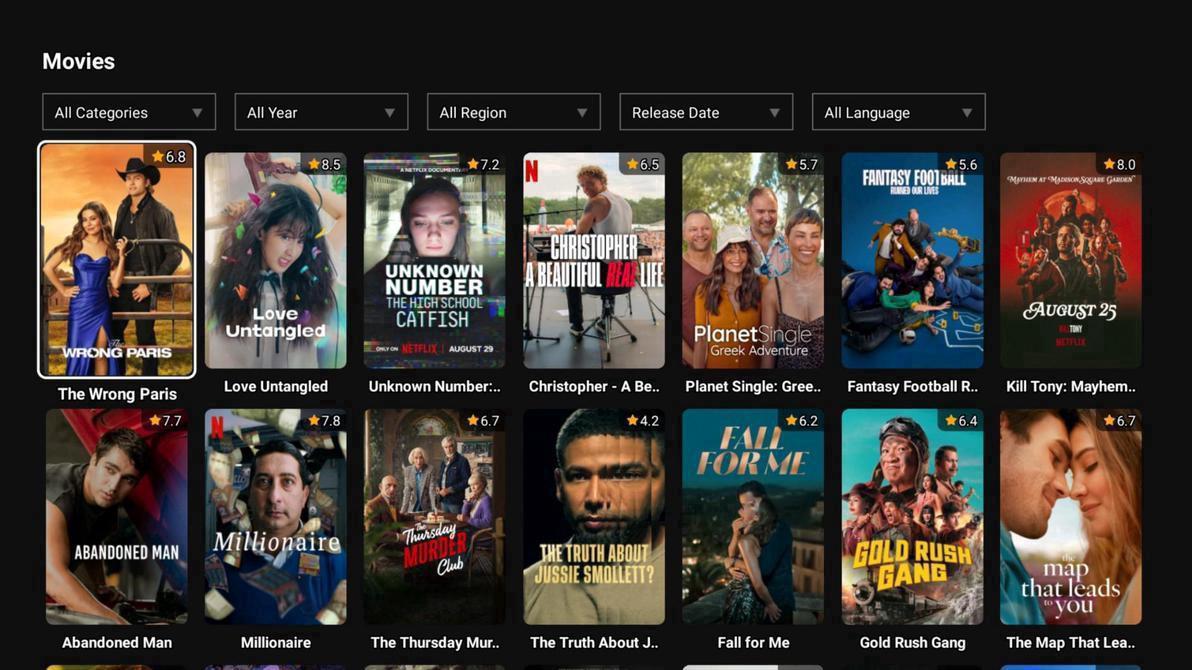The height and width of the screenshot is (670, 1192).
Task: Choose The Truth About Jussie Smollett poster
Action: click(x=594, y=516)
